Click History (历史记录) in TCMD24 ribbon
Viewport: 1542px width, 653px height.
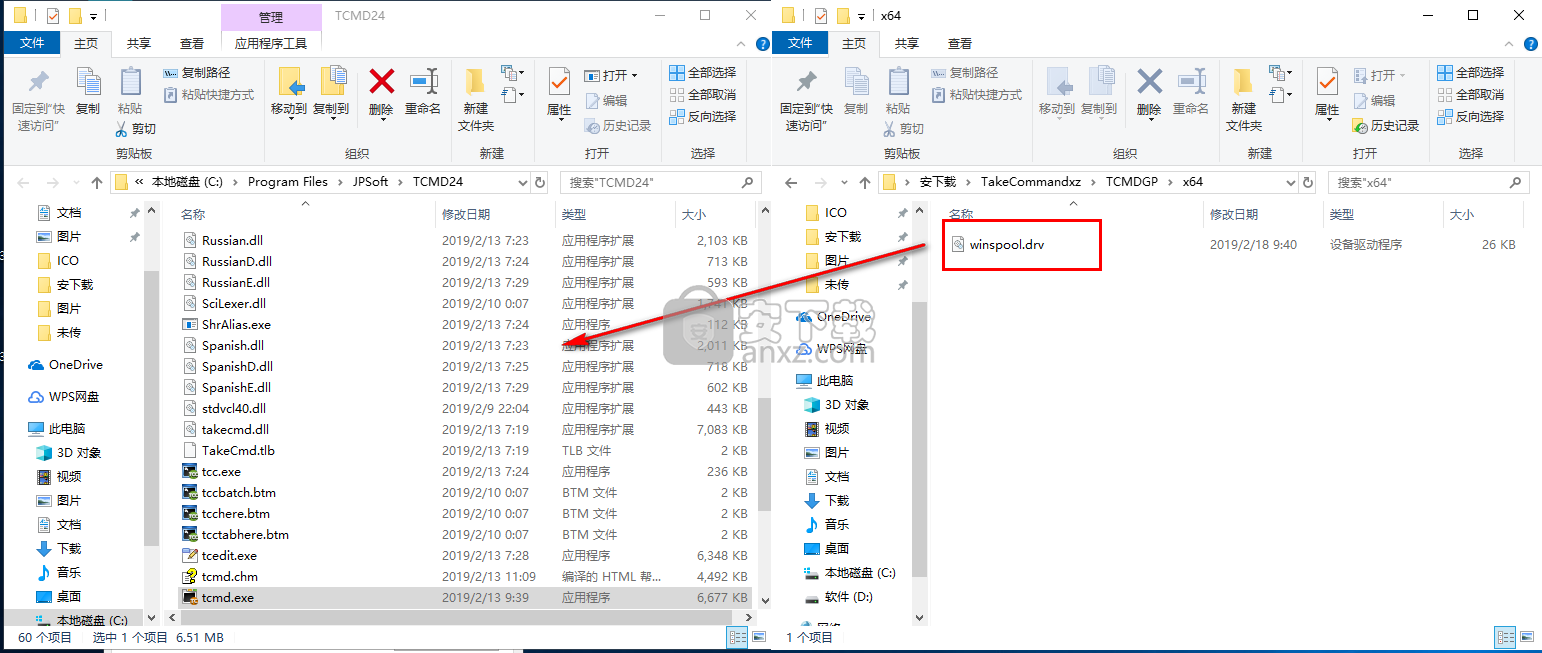pyautogui.click(x=617, y=125)
